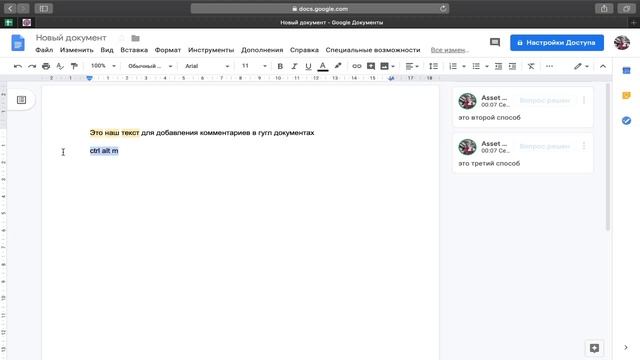This screenshot has width=640, height=360.
Task: Click the browser share icon
Action: tap(604, 9)
